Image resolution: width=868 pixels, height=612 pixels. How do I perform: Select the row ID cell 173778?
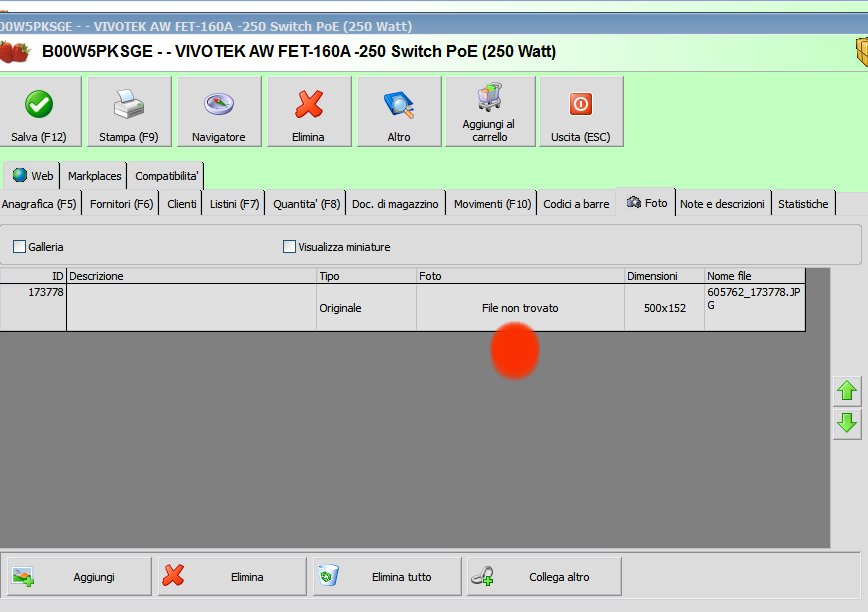pyautogui.click(x=33, y=308)
